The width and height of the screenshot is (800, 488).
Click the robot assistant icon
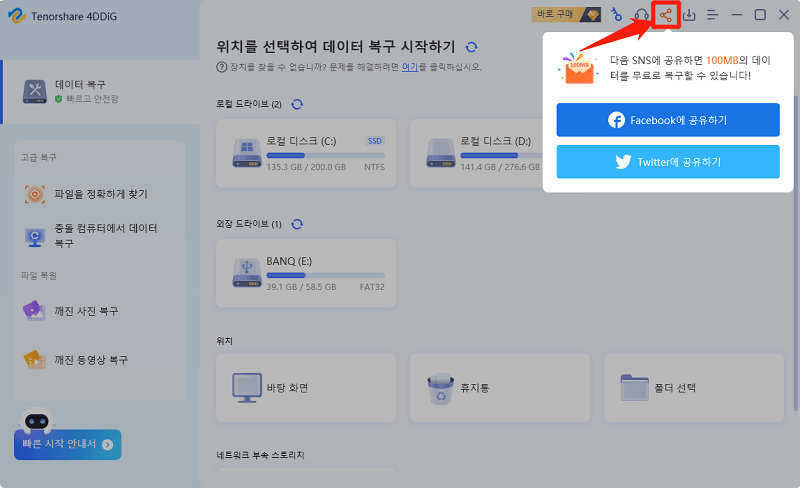[37, 420]
